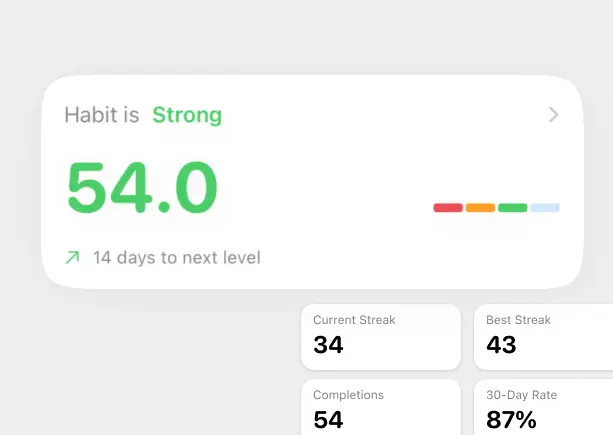Click the "14 days to next level" text
The image size is (613, 435).
[176, 258]
